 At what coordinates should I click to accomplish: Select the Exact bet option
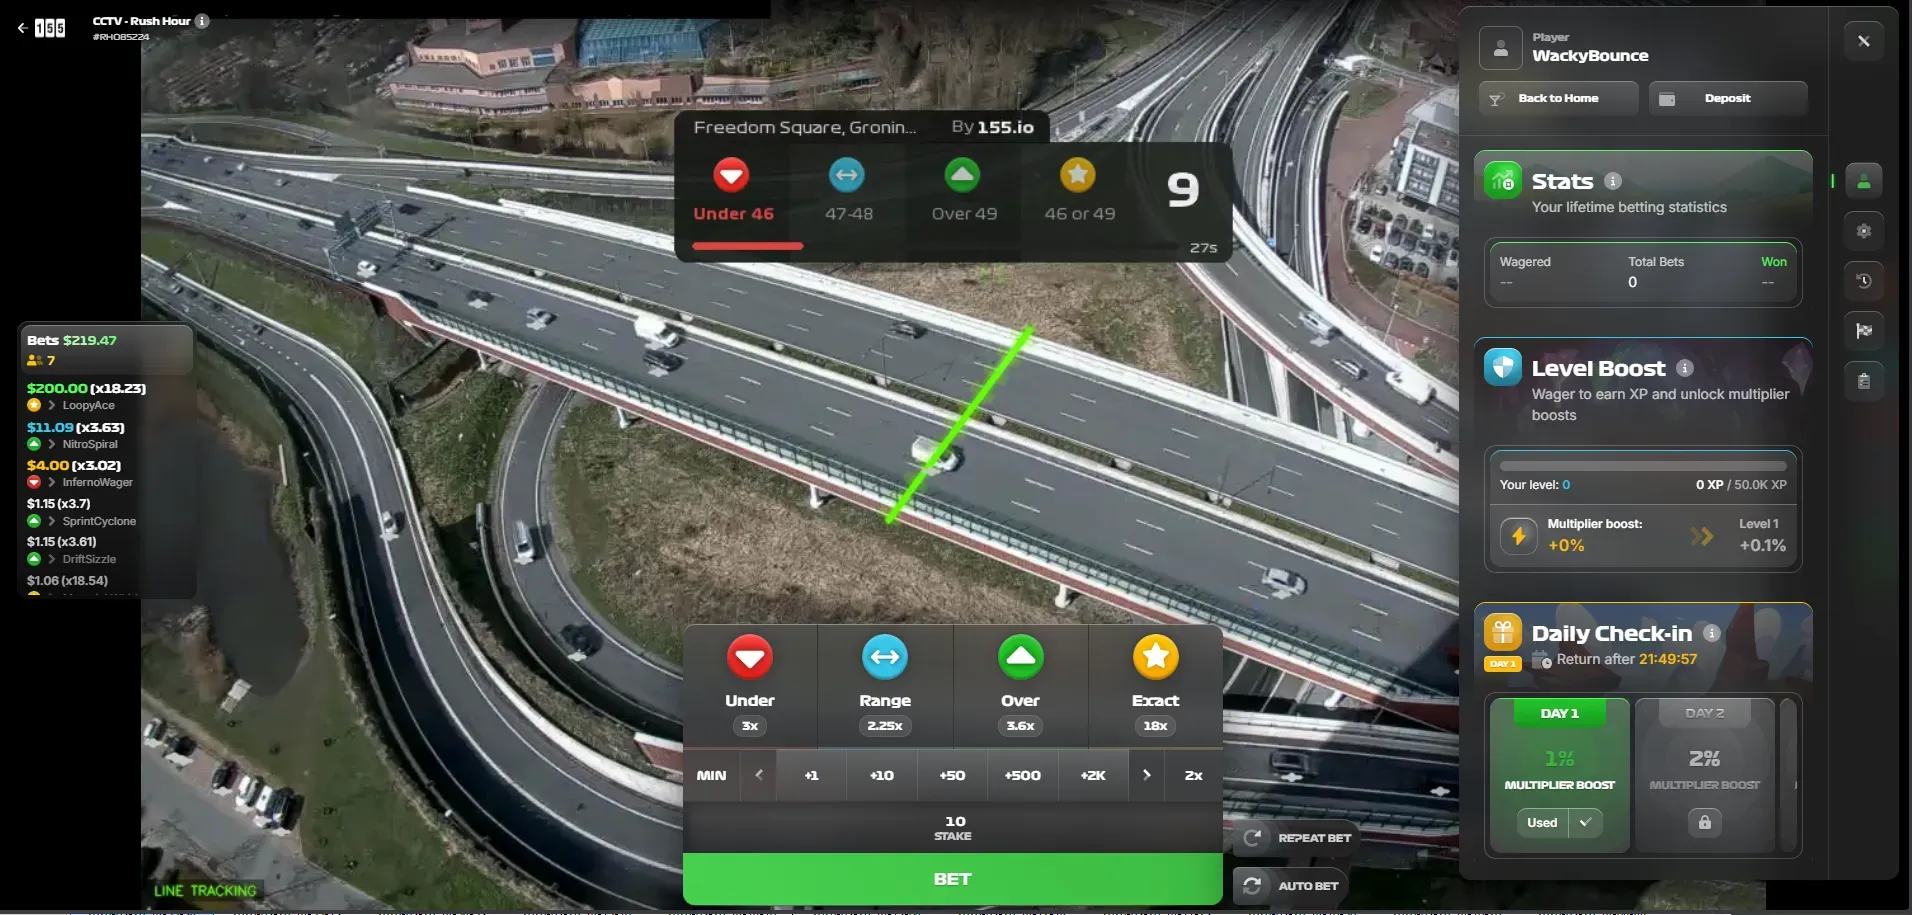[x=1155, y=686]
